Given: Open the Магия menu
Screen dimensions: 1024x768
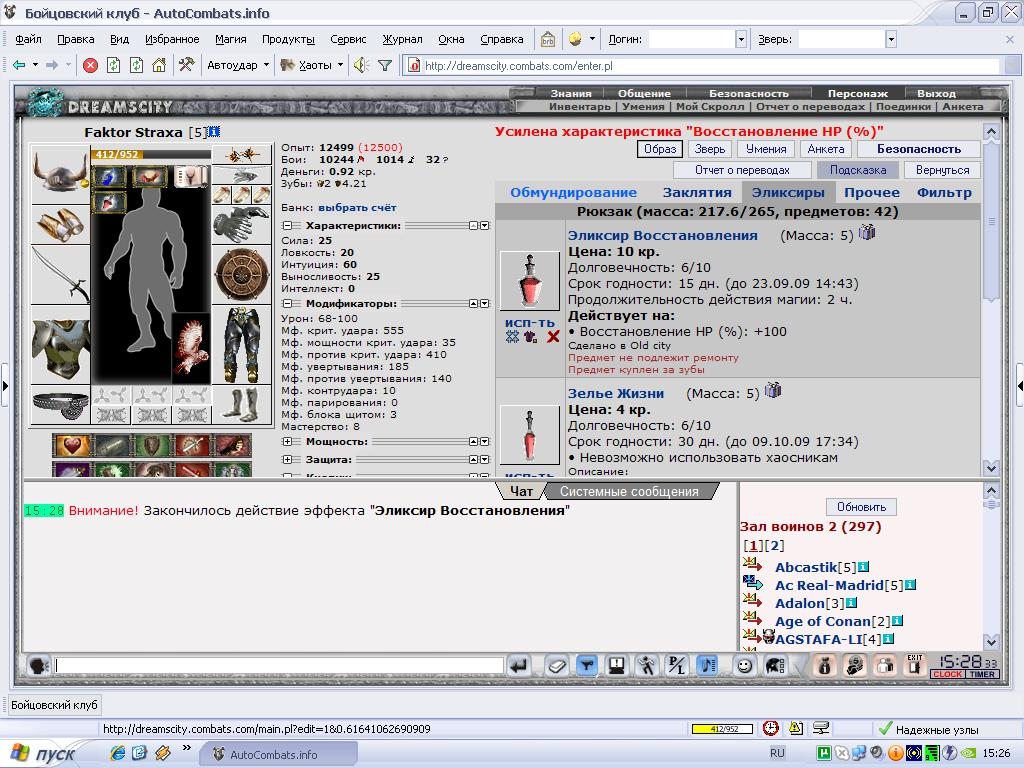Looking at the screenshot, I should [231, 39].
